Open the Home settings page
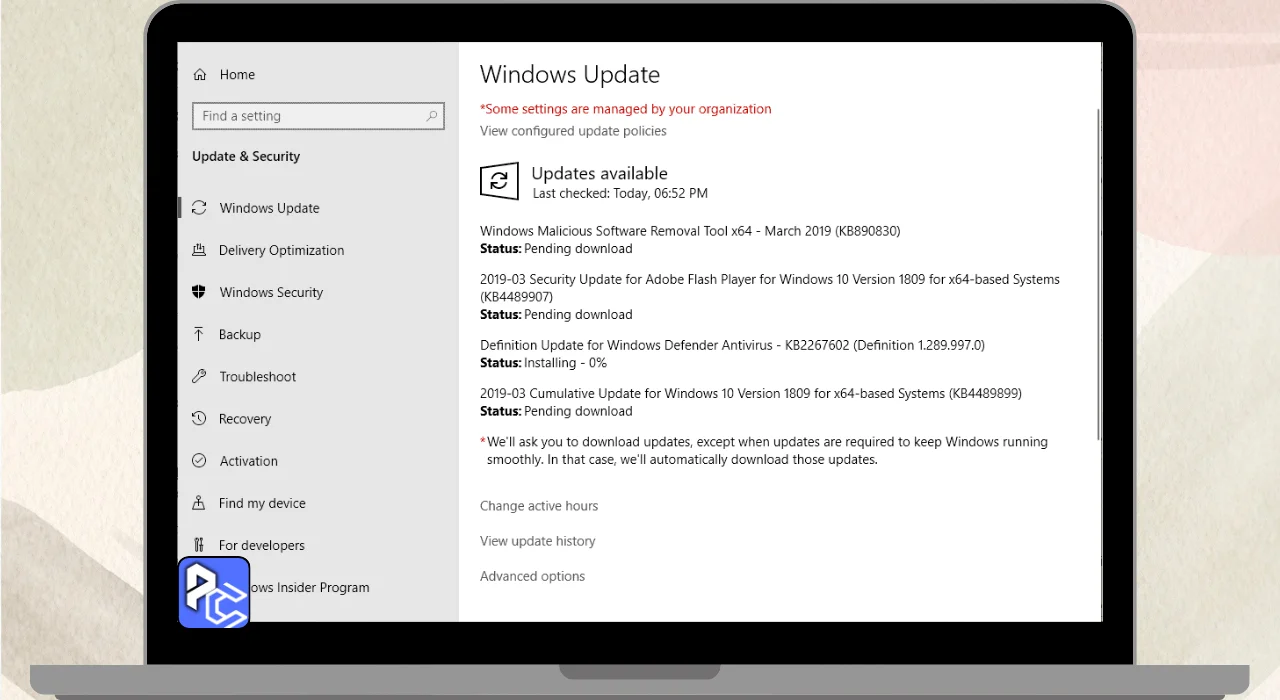The height and width of the screenshot is (700, 1280). pyautogui.click(x=237, y=75)
